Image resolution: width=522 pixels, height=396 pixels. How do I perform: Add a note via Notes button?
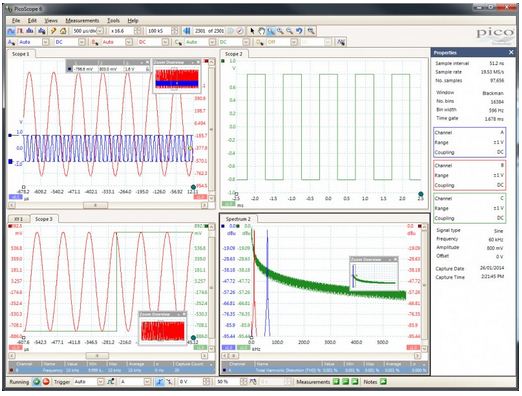[383, 382]
